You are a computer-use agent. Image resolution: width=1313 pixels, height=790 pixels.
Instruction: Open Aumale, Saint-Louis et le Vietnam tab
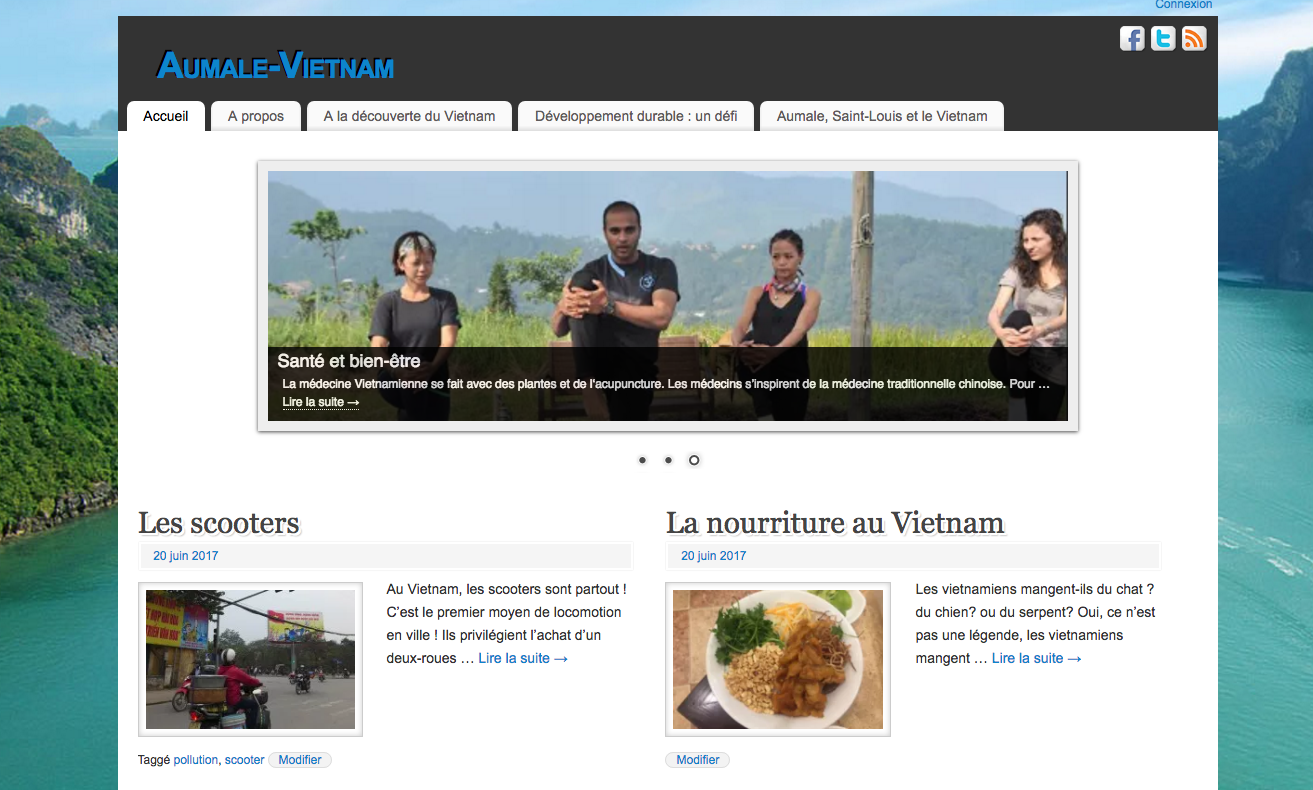(882, 116)
